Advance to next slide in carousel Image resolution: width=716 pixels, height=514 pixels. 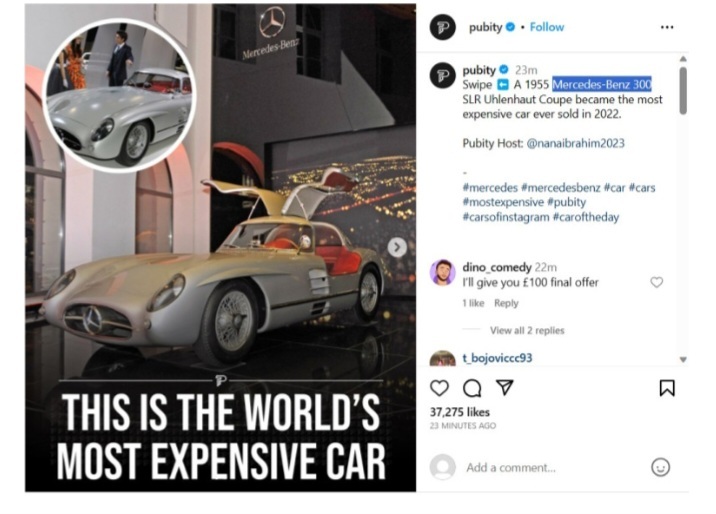coord(397,247)
